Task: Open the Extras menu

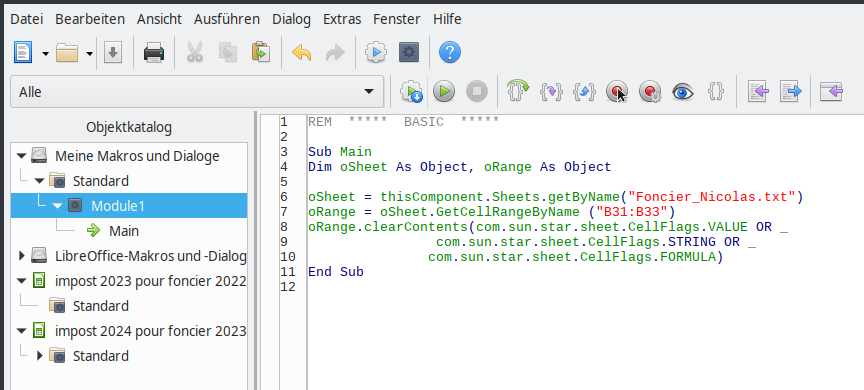Action: 342,19
